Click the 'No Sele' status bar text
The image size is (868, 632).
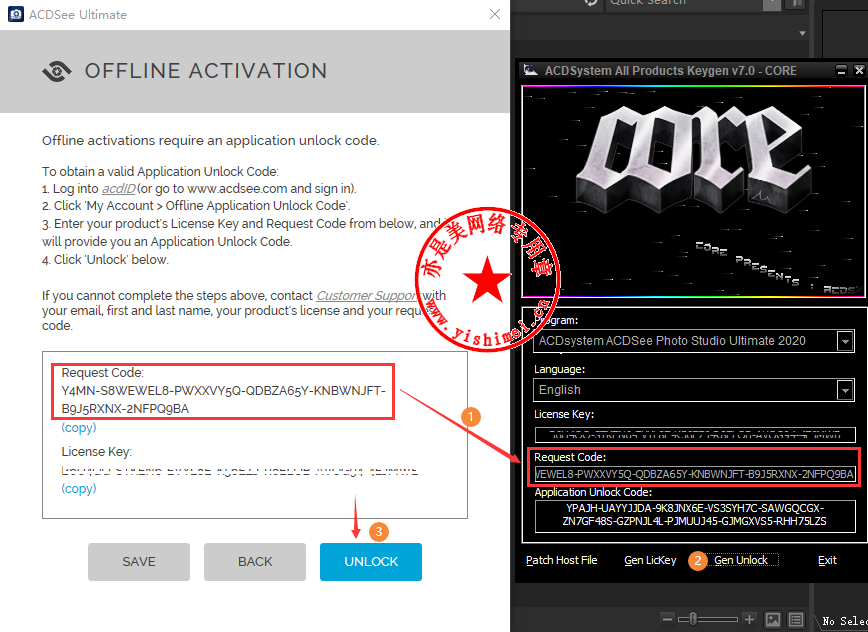(x=845, y=621)
